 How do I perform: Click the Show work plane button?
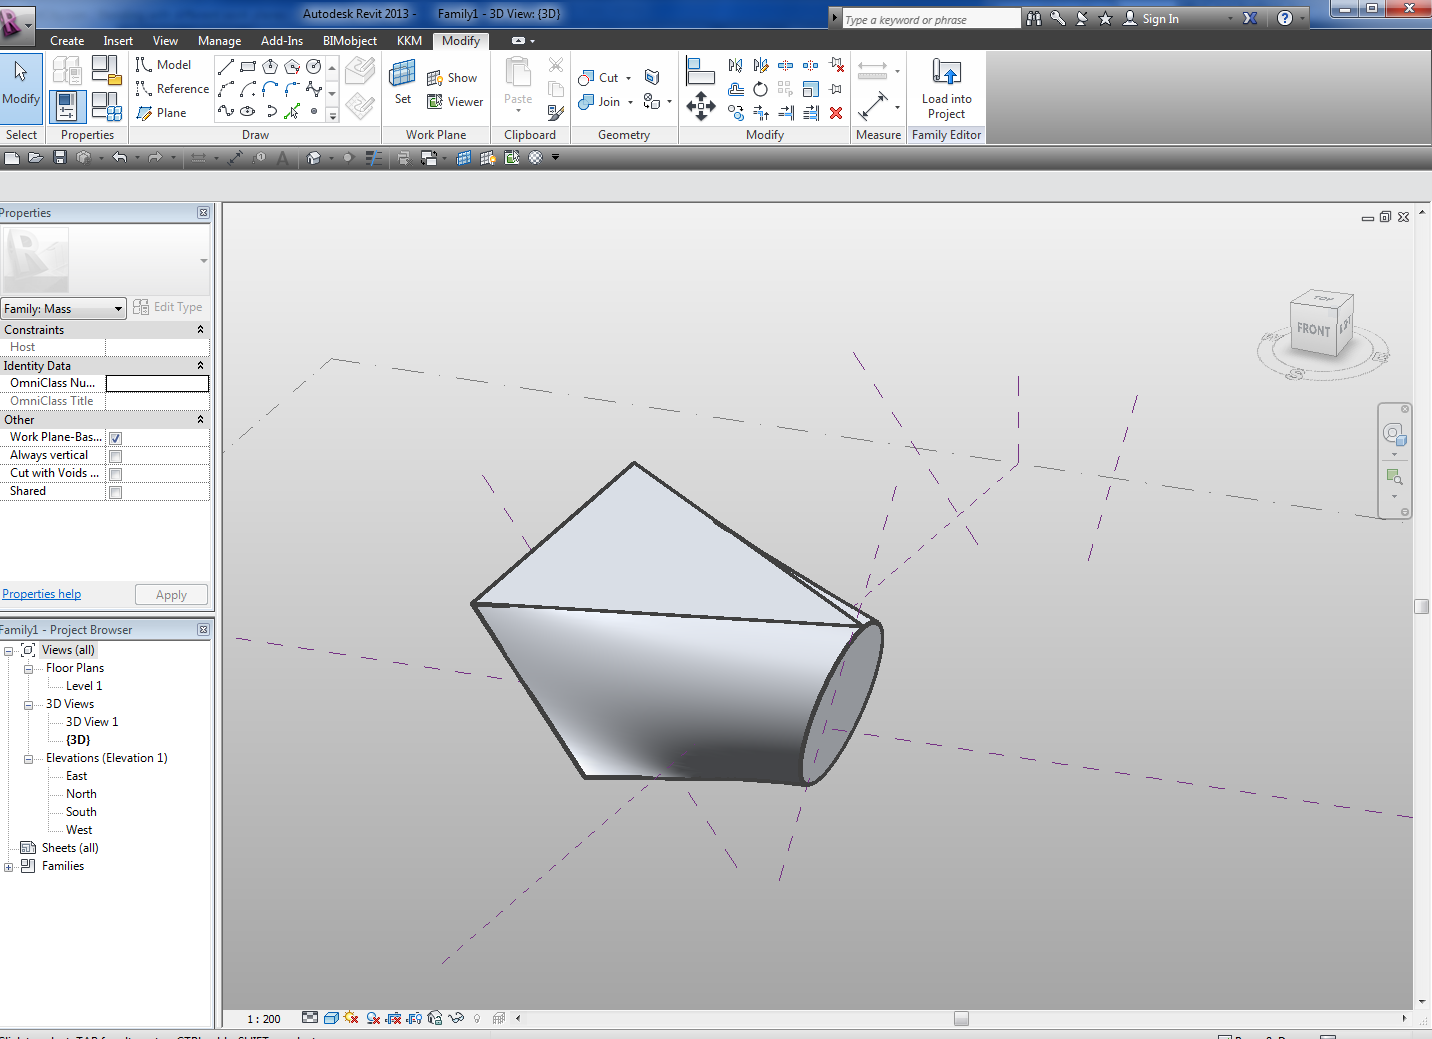tap(452, 78)
